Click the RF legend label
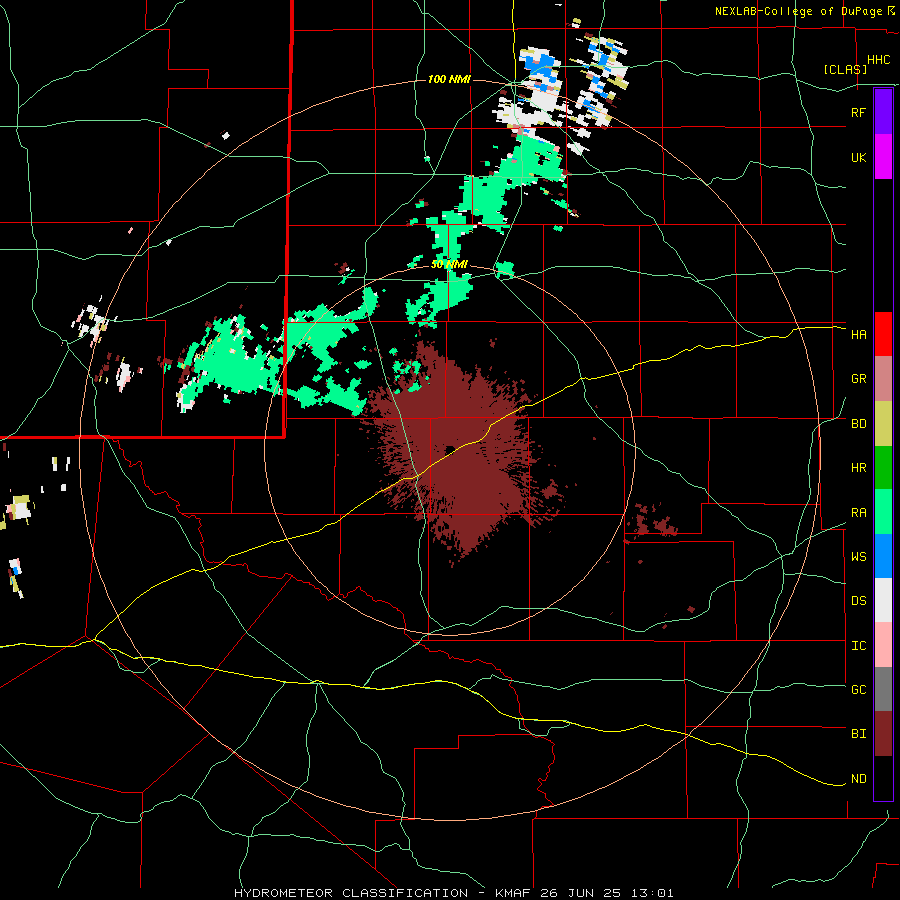The height and width of the screenshot is (900, 900). click(x=858, y=112)
